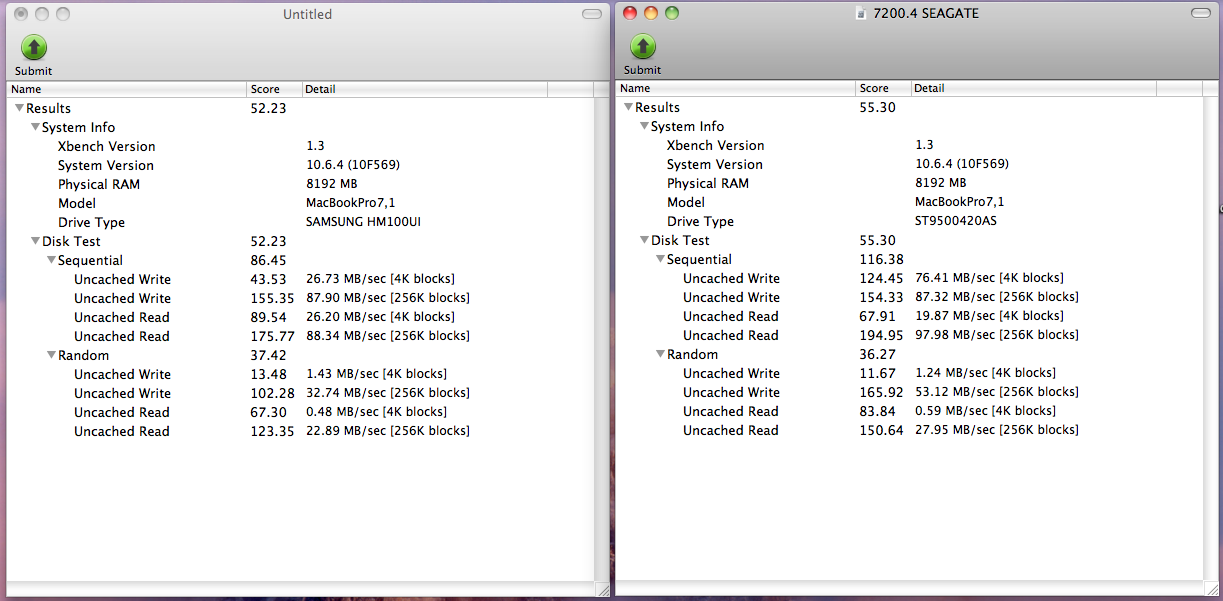The image size is (1223, 601).
Task: Select score 194.95 in SEAGATE window
Action: tap(881, 335)
